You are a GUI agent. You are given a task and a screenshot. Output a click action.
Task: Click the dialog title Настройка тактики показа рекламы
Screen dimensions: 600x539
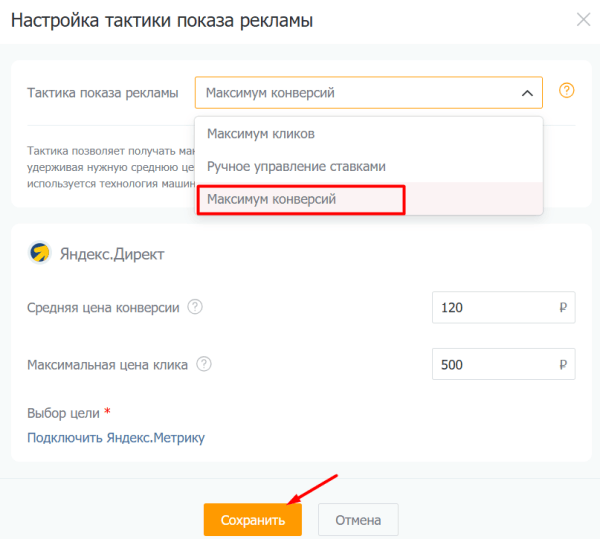162,20
